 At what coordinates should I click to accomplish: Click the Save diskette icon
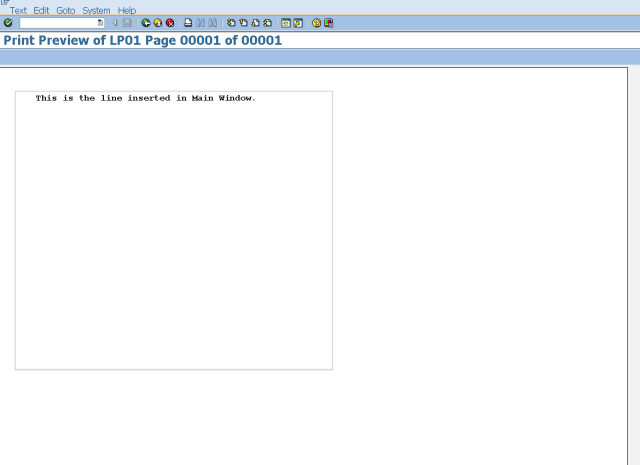(x=127, y=23)
